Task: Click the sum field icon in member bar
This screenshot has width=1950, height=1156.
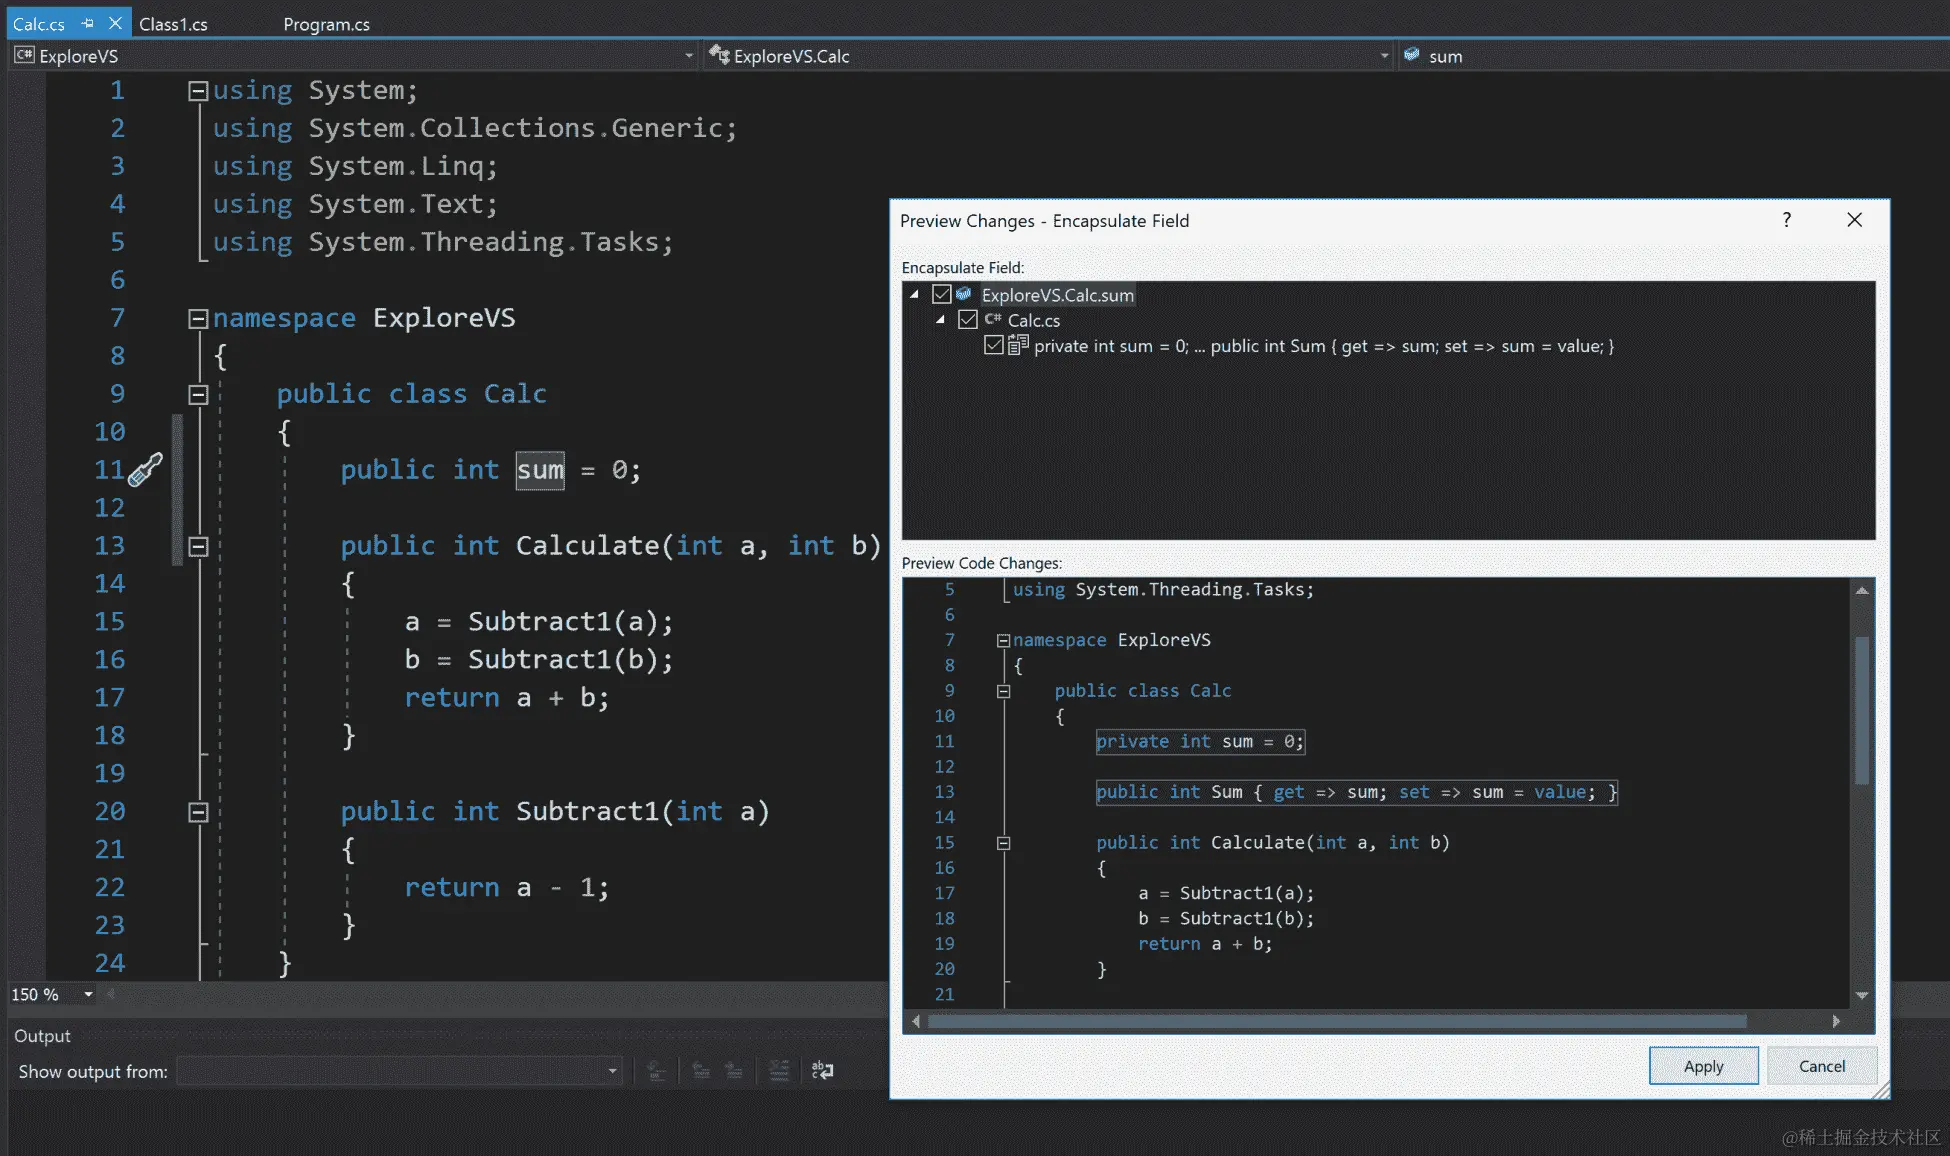Action: (1412, 56)
